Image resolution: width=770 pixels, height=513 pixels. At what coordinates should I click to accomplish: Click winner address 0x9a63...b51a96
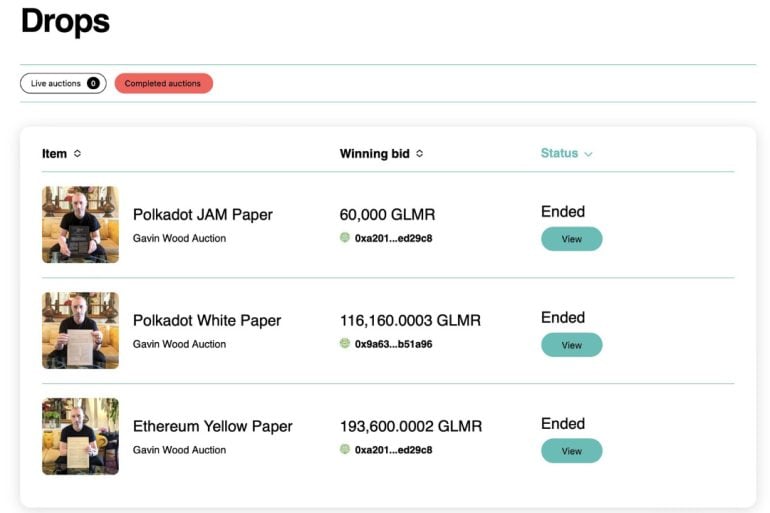point(393,344)
